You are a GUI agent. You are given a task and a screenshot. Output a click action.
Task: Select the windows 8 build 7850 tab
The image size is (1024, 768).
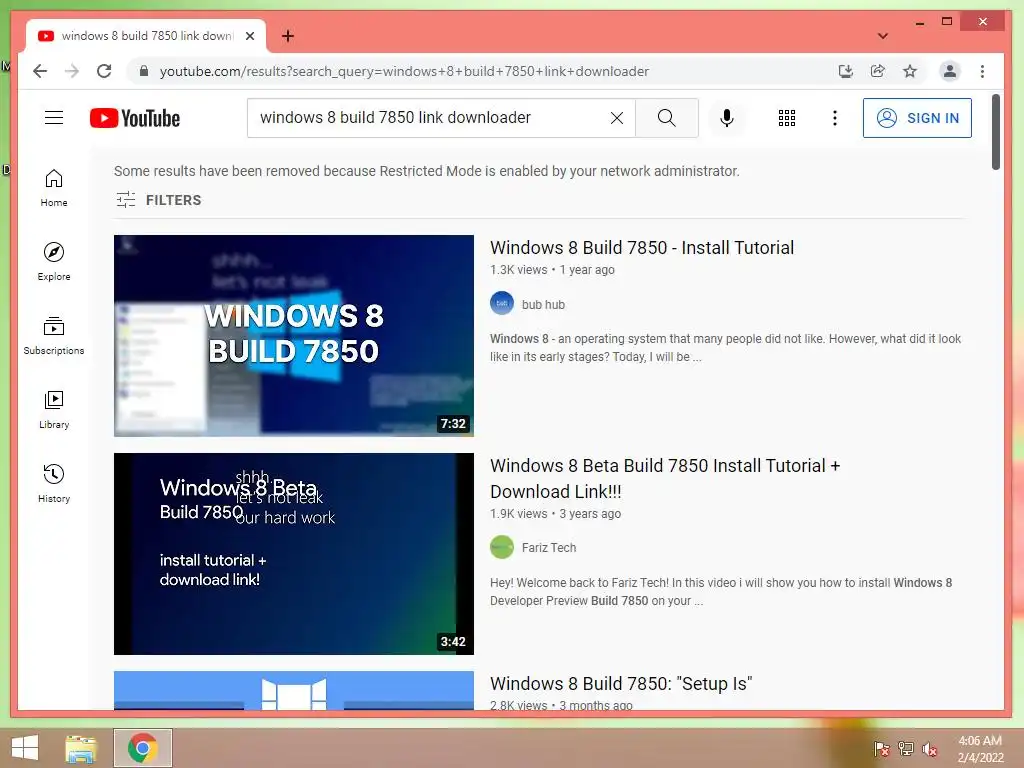pyautogui.click(x=146, y=36)
